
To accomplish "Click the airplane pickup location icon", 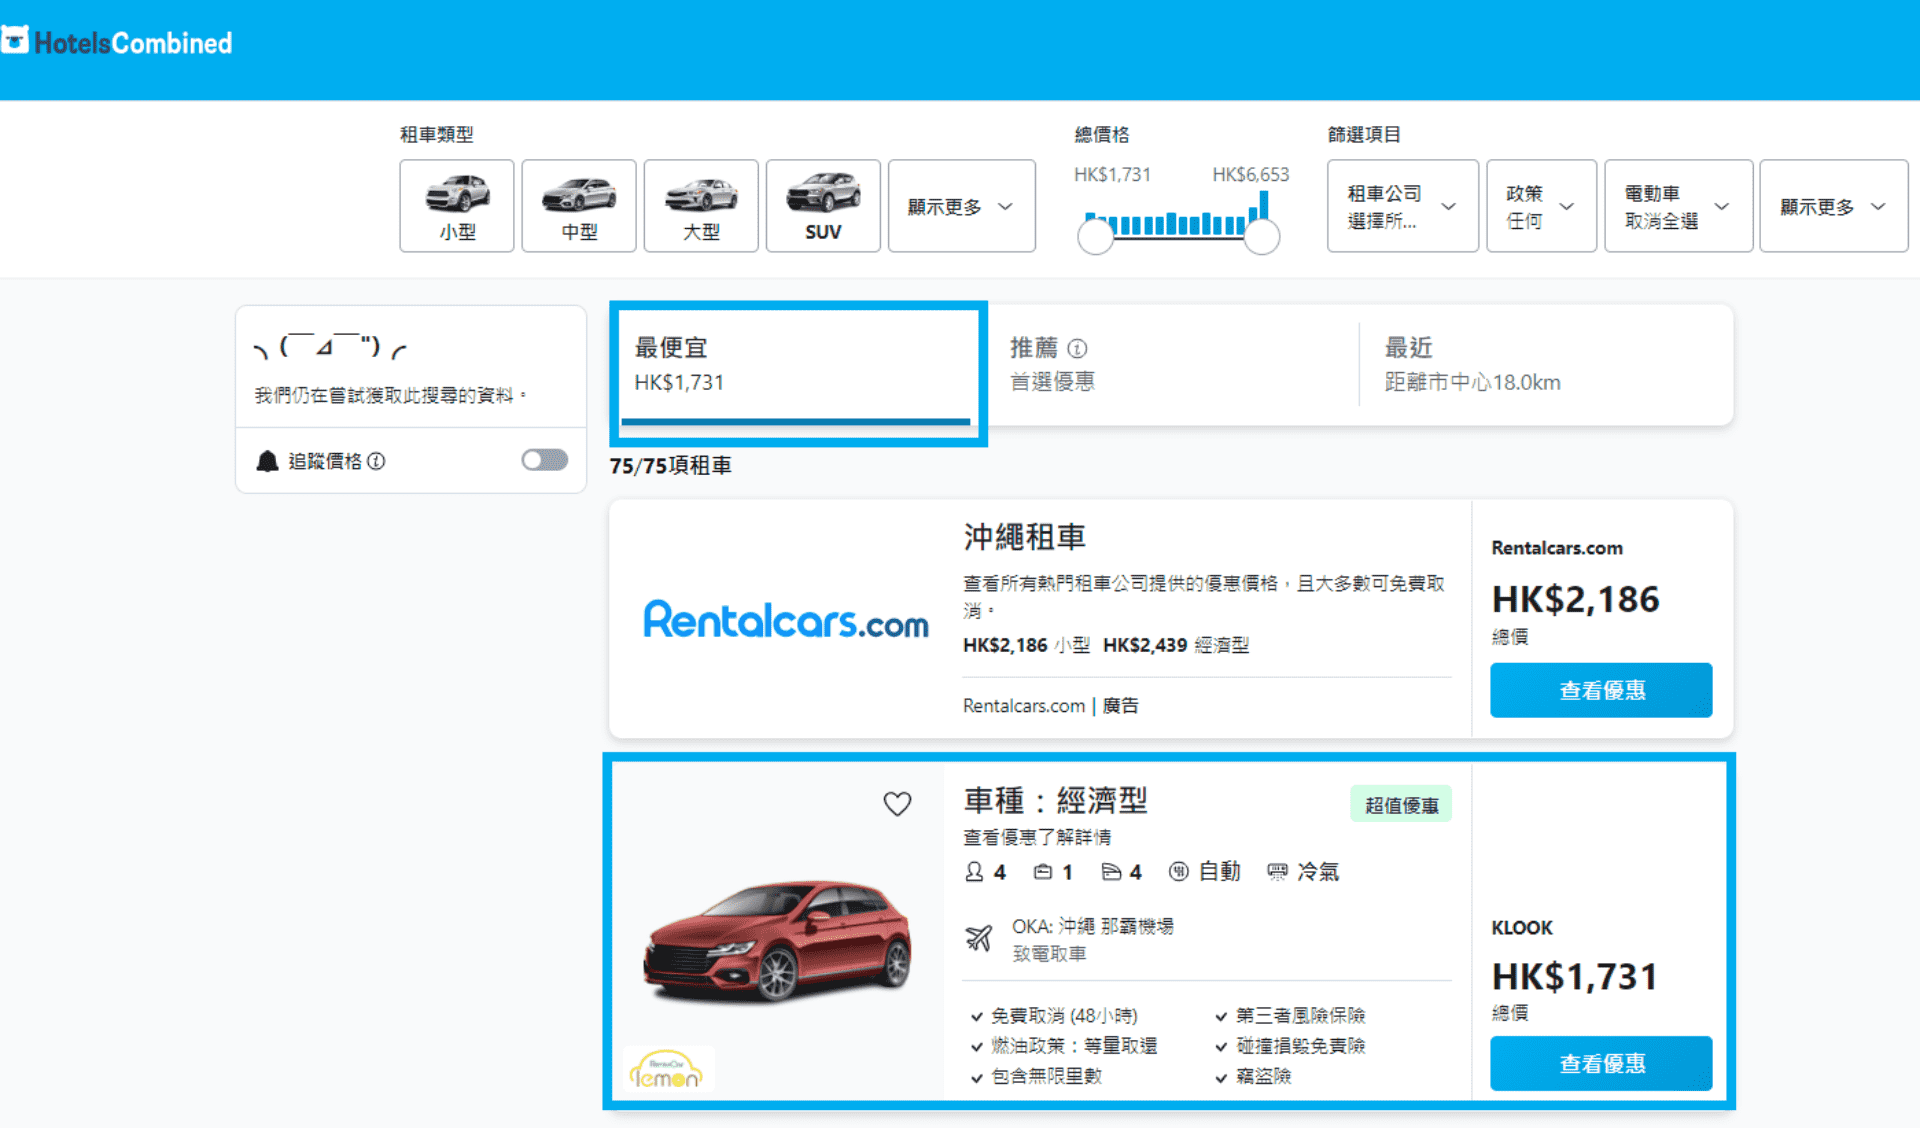I will coord(979,938).
